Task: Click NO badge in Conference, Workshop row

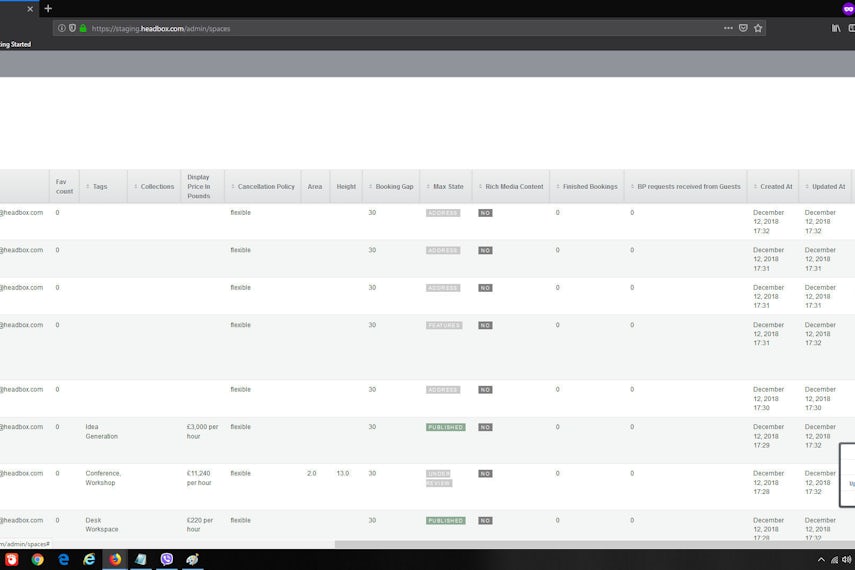Action: (485, 473)
